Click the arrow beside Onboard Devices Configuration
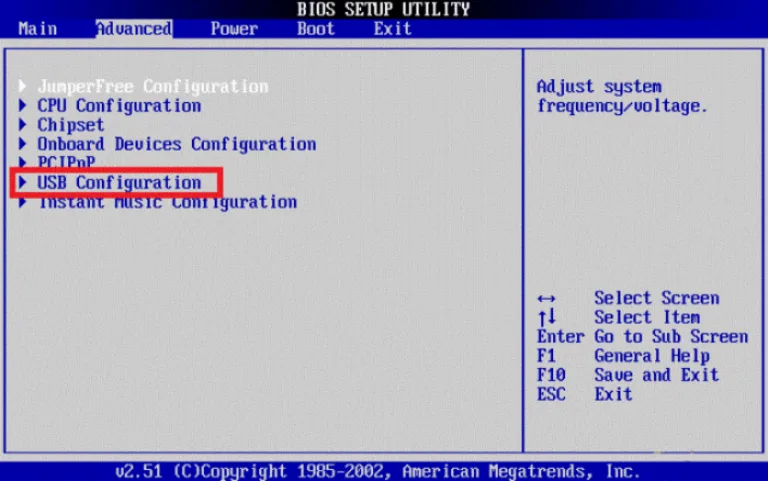The height and width of the screenshot is (481, 768). [22, 144]
